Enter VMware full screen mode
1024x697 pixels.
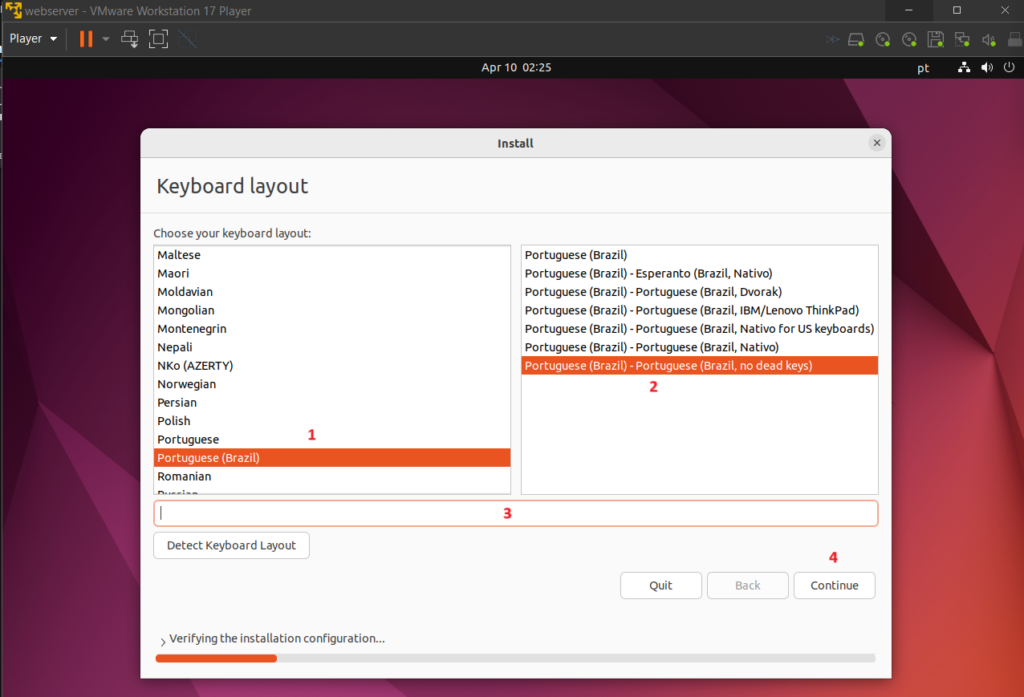158,39
